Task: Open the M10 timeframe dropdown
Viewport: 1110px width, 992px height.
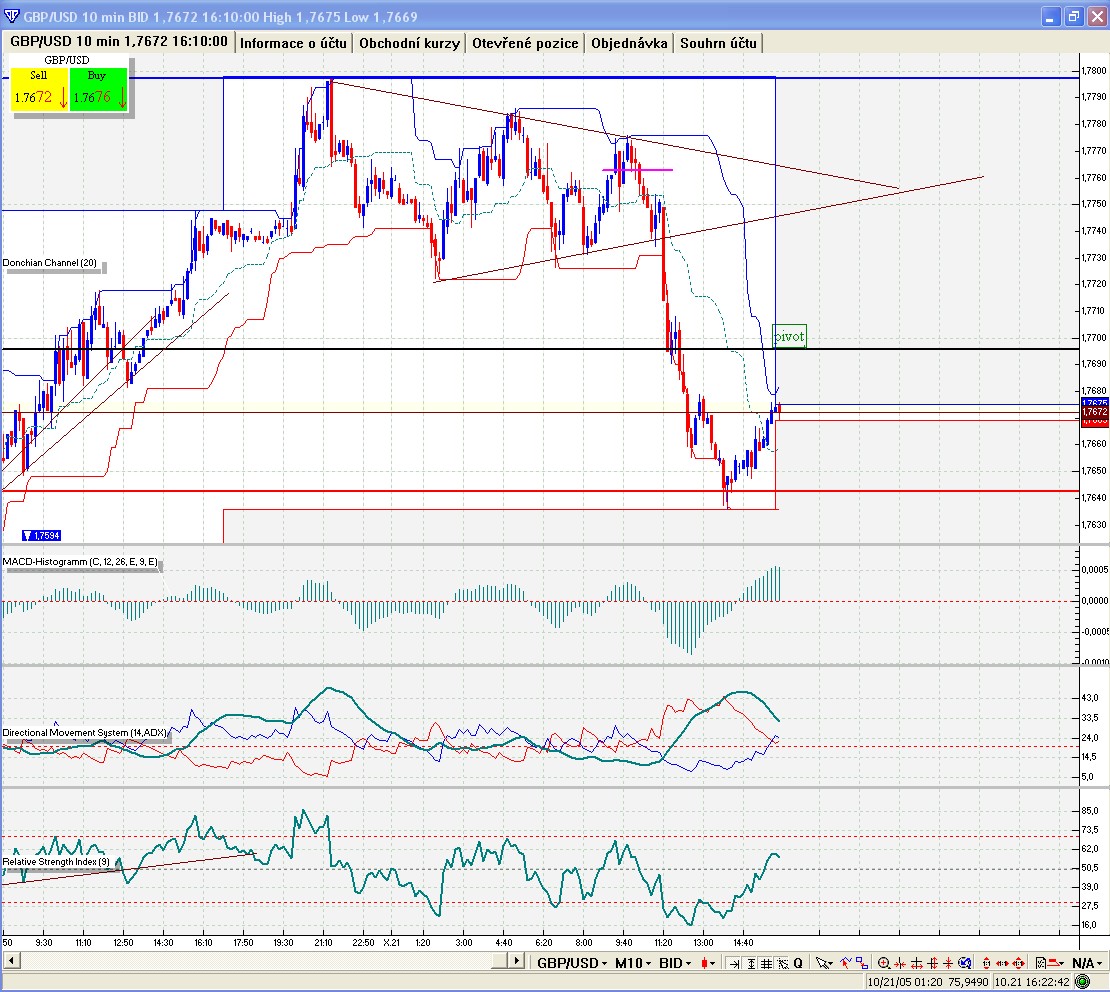Action: [x=633, y=963]
